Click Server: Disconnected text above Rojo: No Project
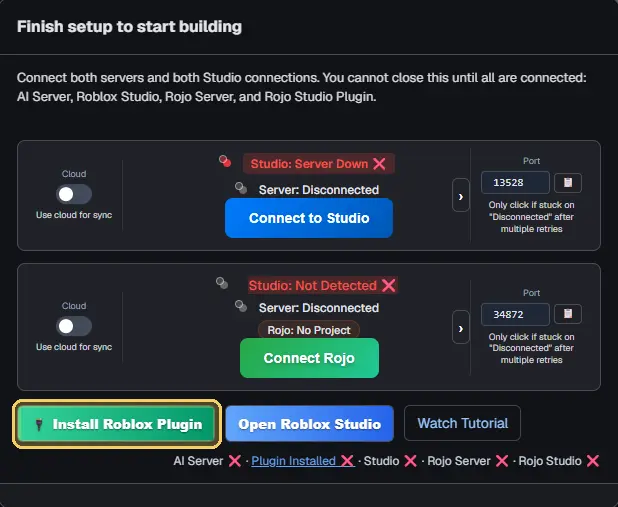Image resolution: width=618 pixels, height=507 pixels. 318,308
